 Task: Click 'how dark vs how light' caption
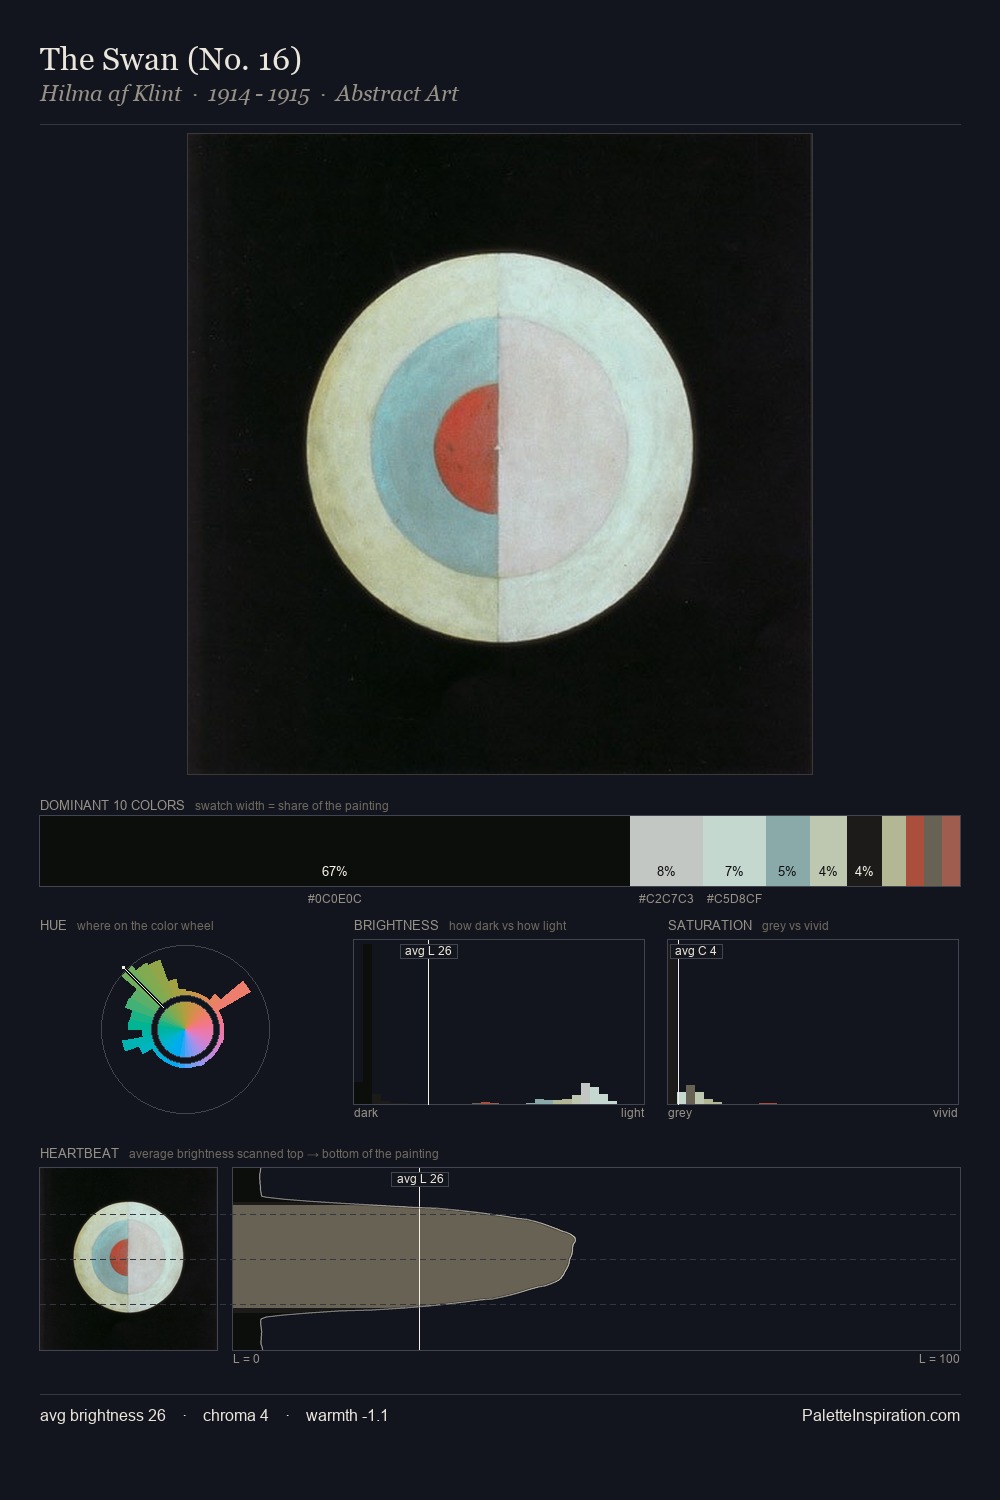507,926
